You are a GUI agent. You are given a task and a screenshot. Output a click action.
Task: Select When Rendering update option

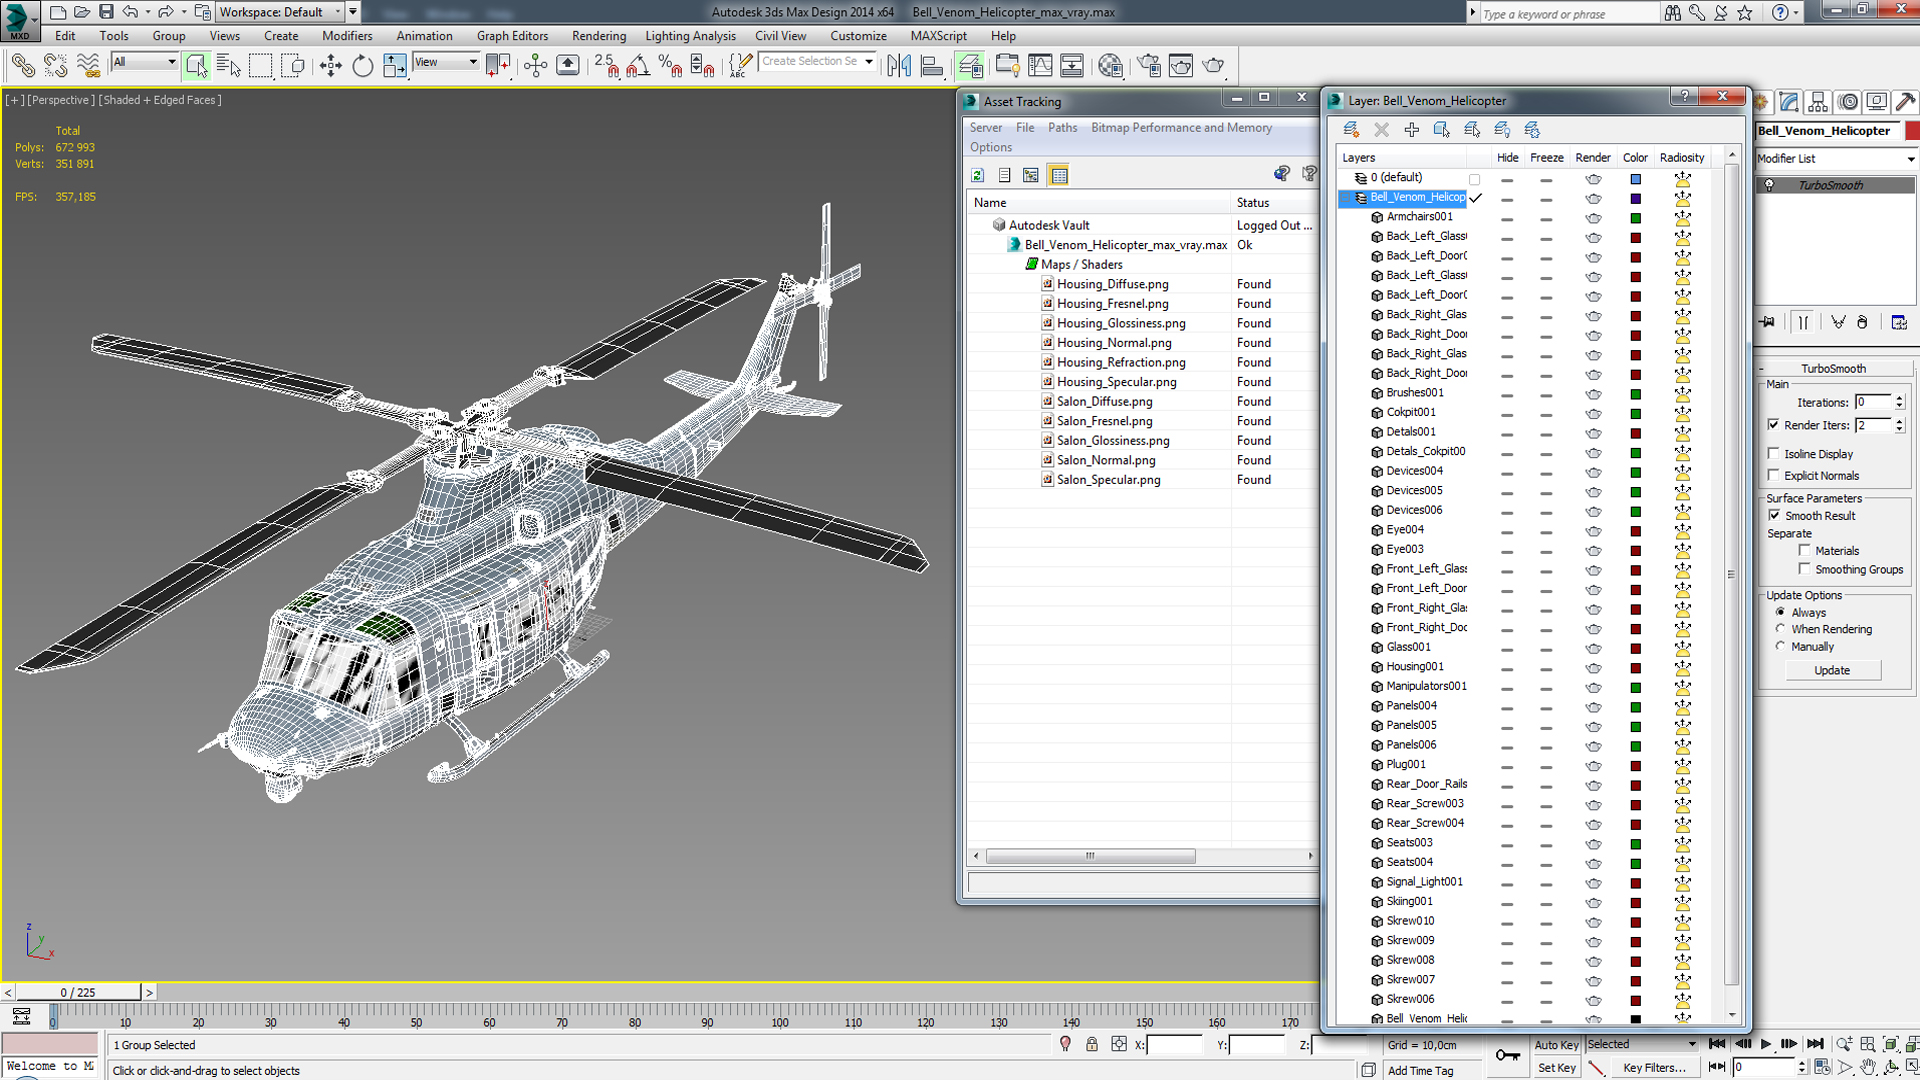pos(1780,629)
